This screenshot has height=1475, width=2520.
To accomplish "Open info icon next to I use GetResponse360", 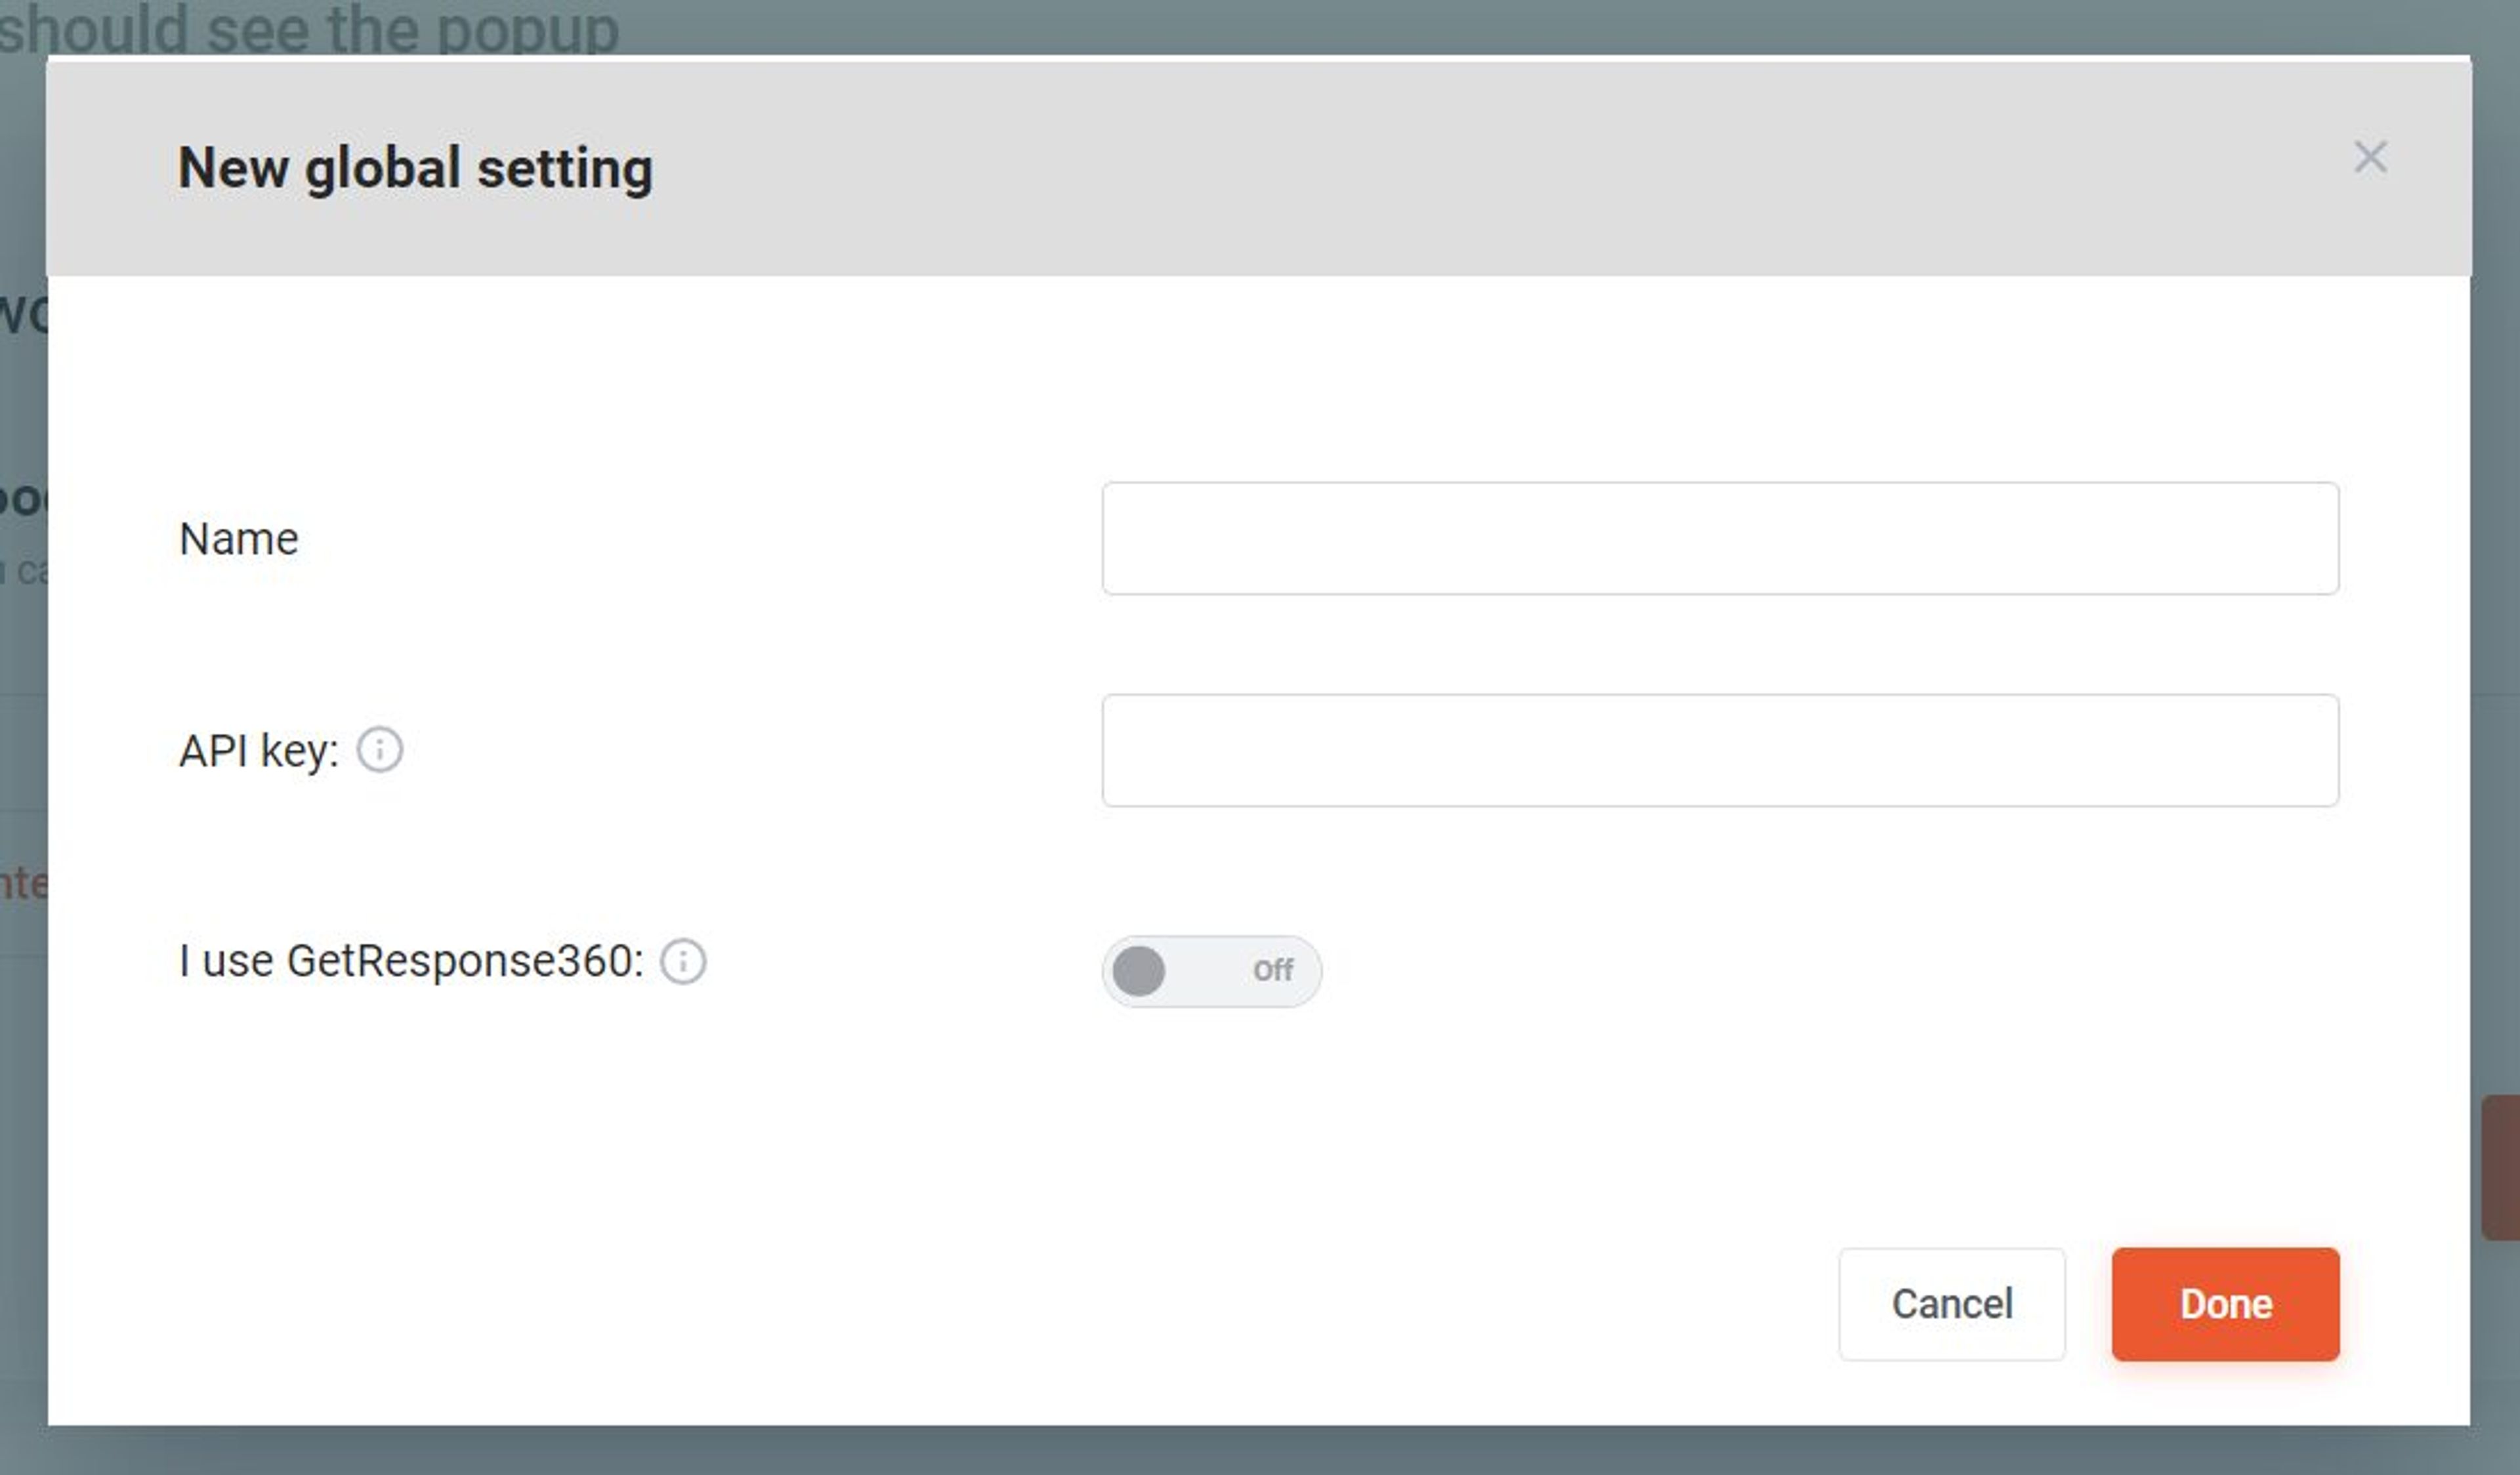I will pos(683,961).
